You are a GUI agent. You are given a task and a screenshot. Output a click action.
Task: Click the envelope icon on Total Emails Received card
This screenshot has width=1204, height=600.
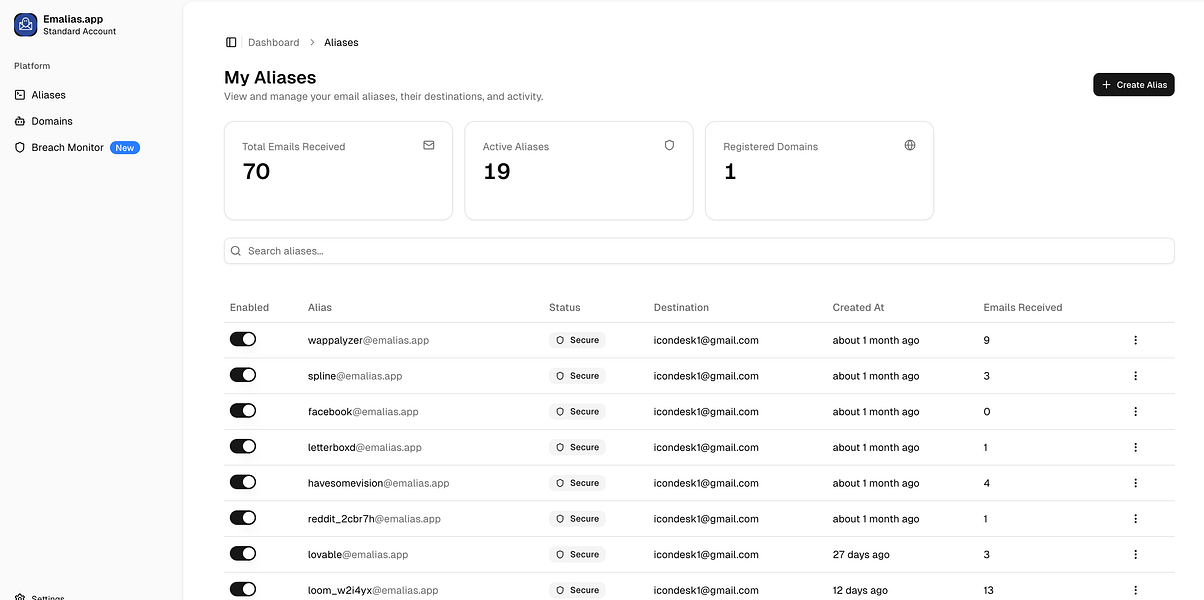tap(428, 144)
